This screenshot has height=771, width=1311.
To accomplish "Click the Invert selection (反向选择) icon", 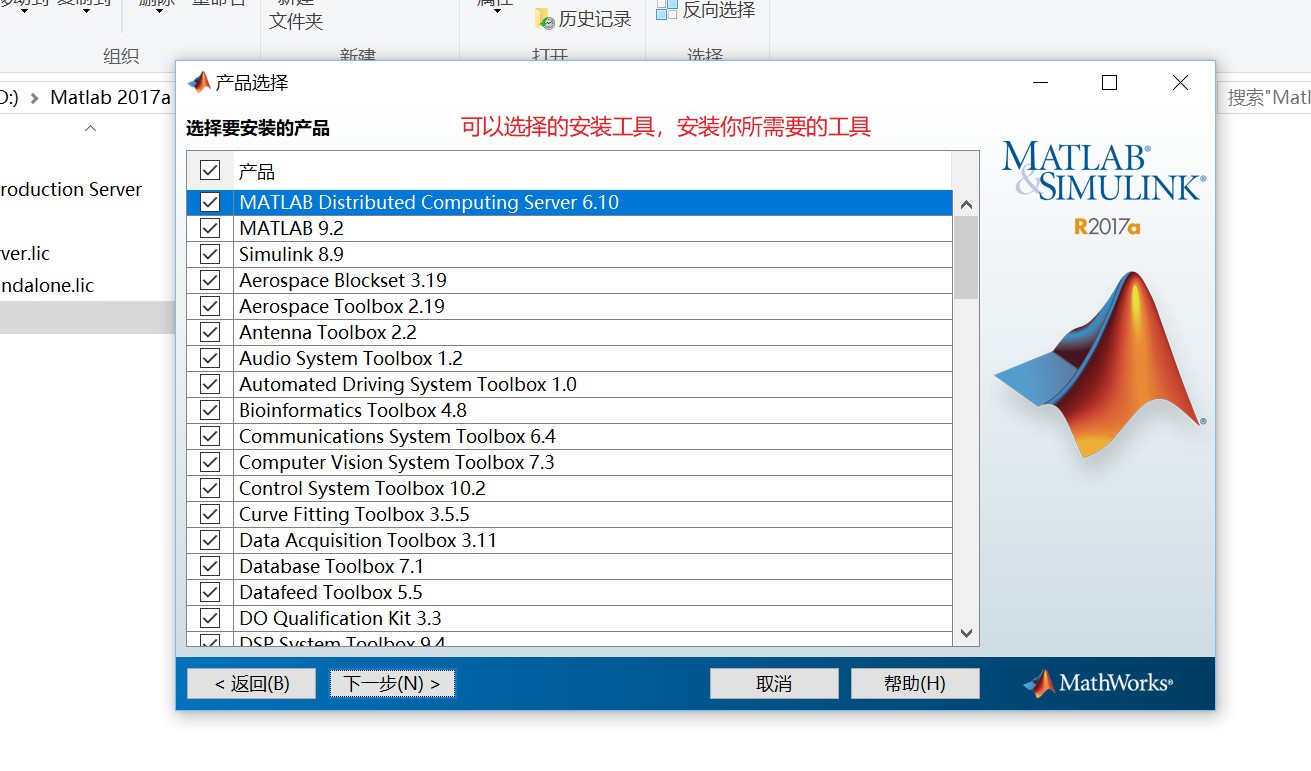I will coord(667,11).
